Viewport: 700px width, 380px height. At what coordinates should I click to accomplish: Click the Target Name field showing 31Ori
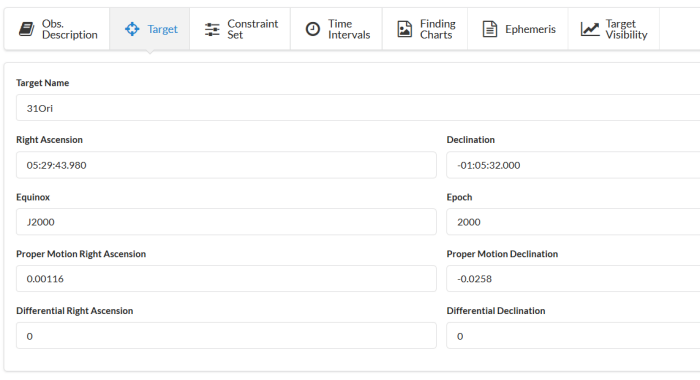pos(358,108)
